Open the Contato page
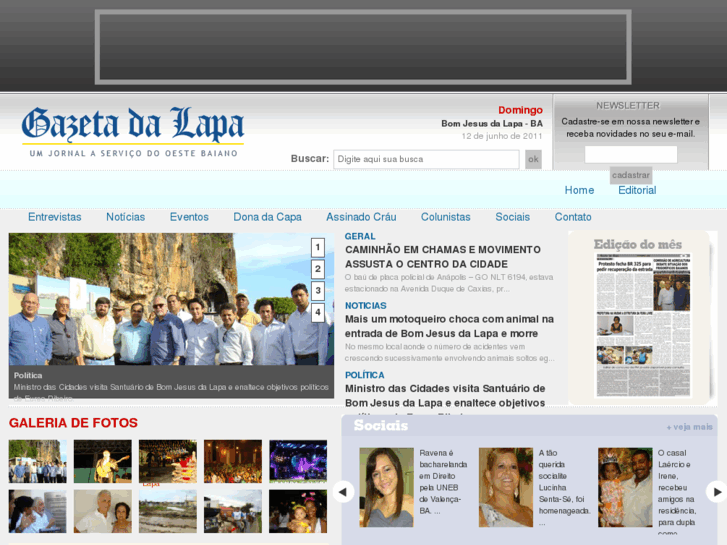The height and width of the screenshot is (545, 727). coord(573,217)
